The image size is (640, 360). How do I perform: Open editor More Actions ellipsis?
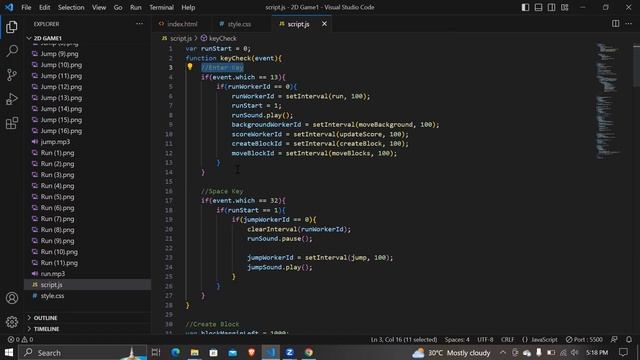pyautogui.click(x=629, y=24)
